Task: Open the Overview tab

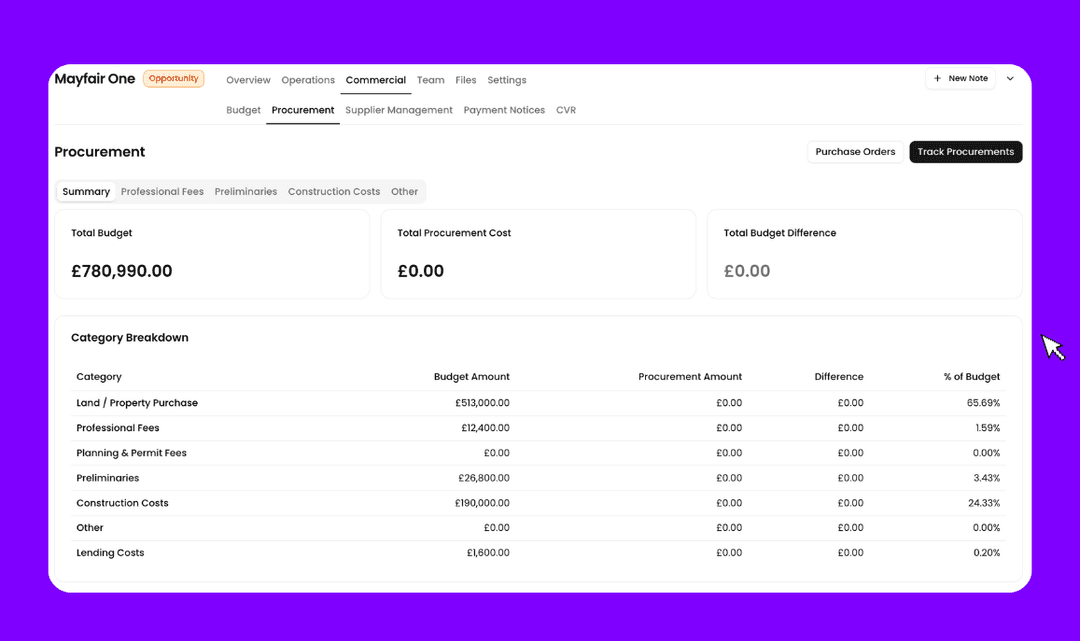Action: 248,80
